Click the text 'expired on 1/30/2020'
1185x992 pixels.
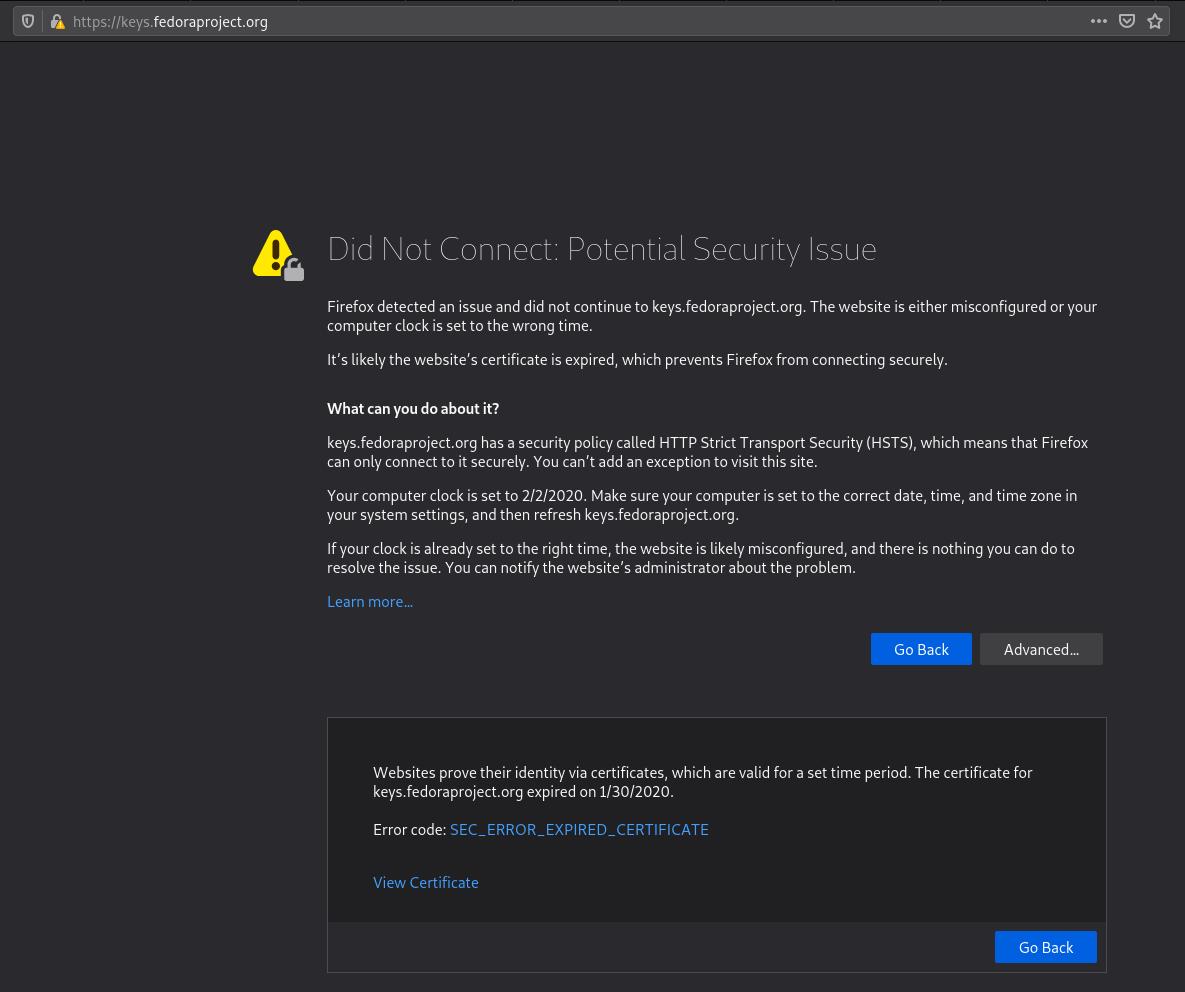pos(599,792)
